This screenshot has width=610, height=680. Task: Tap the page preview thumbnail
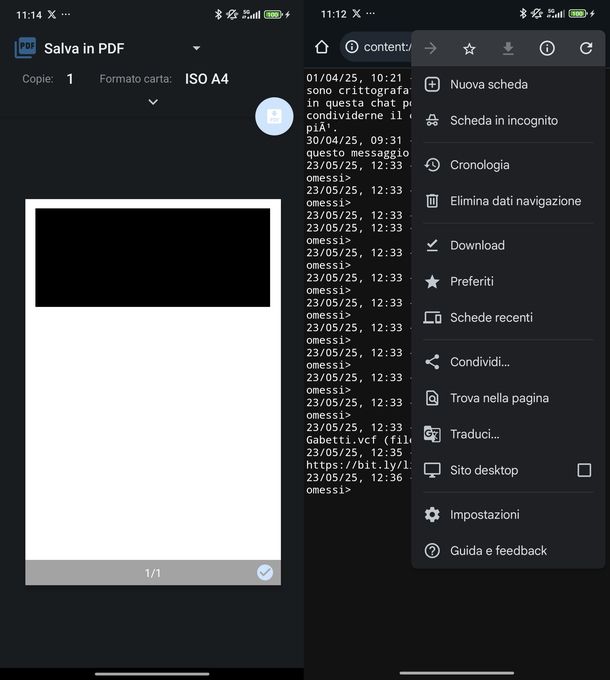click(152, 380)
